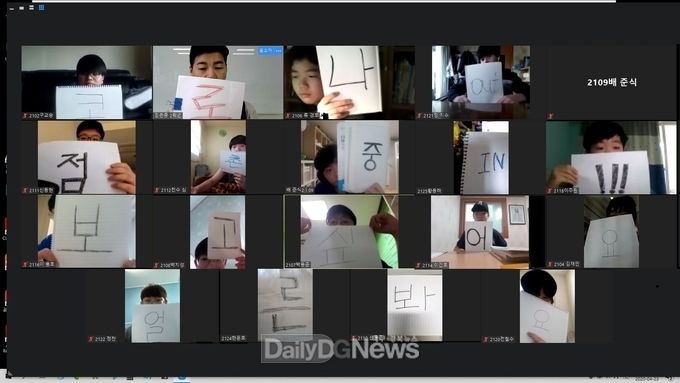680x383 pixels.
Task: Click video tile with the '봐' paper
Action: [415, 306]
